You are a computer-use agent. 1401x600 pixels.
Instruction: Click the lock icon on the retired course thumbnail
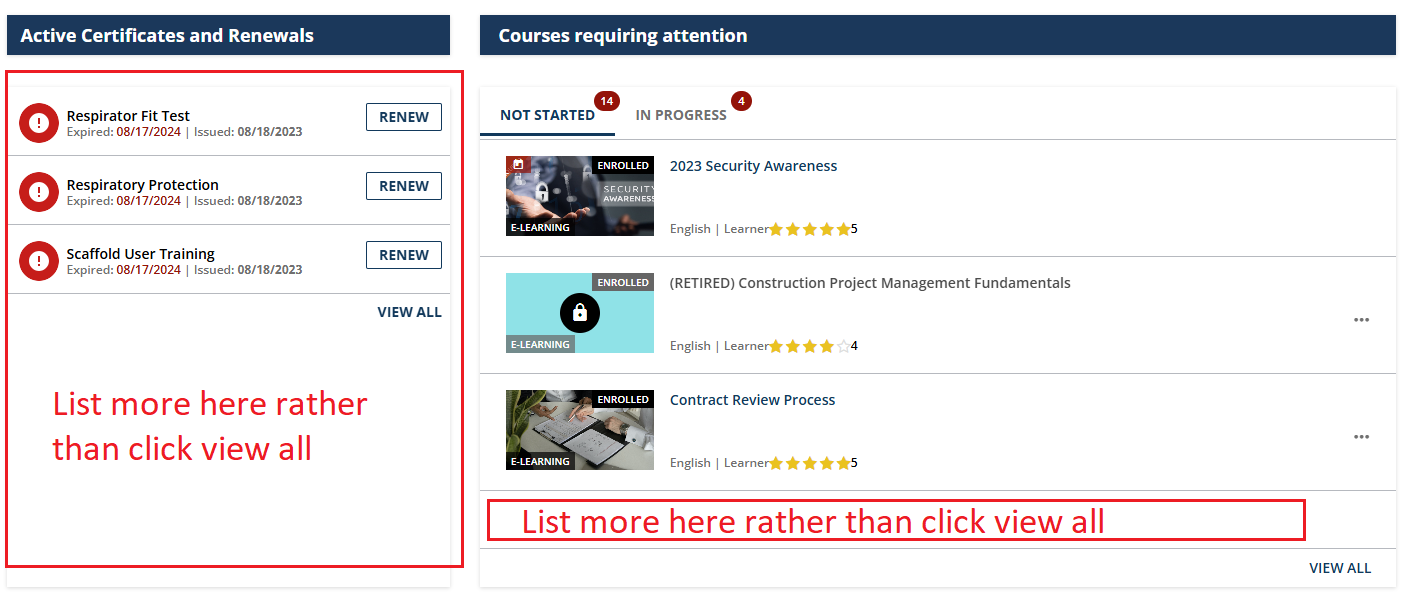[x=580, y=313]
